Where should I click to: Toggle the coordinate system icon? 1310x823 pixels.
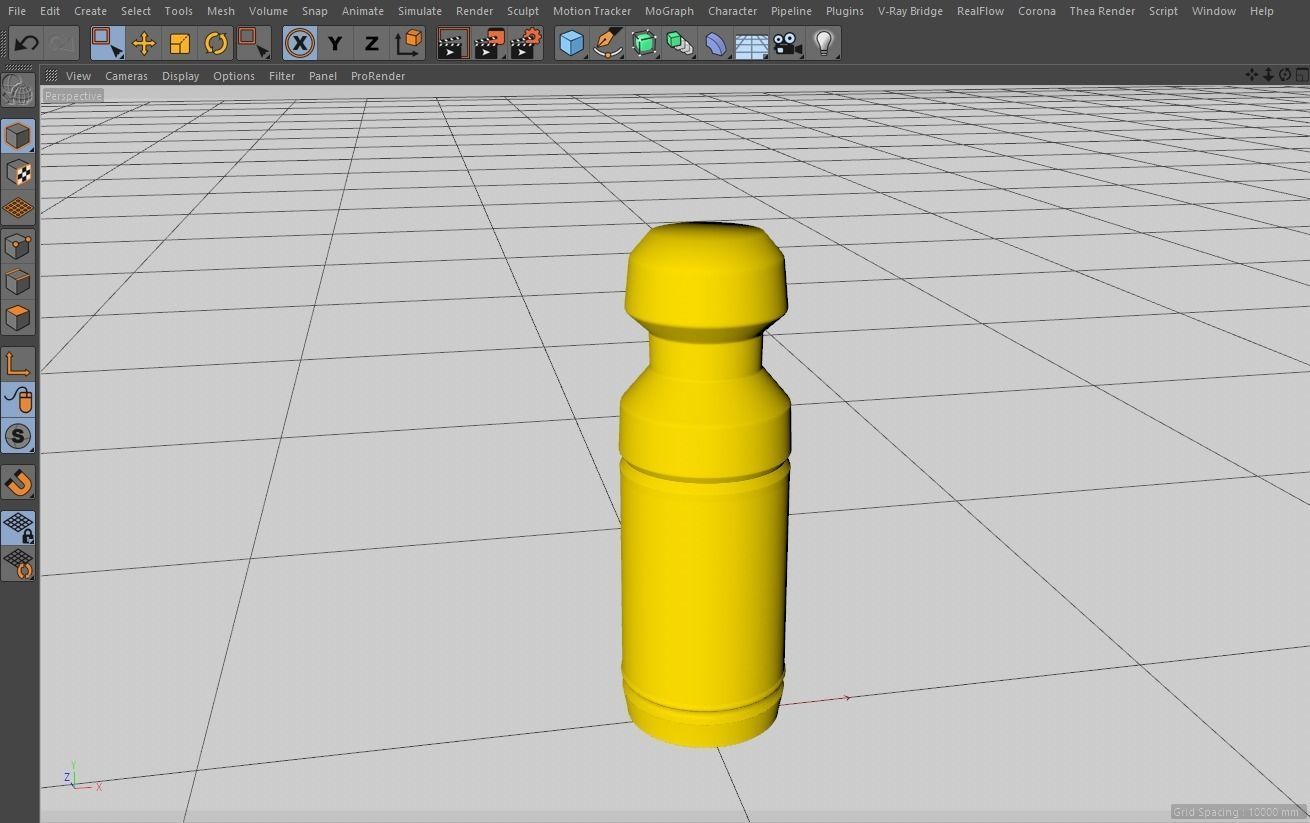tap(408, 43)
